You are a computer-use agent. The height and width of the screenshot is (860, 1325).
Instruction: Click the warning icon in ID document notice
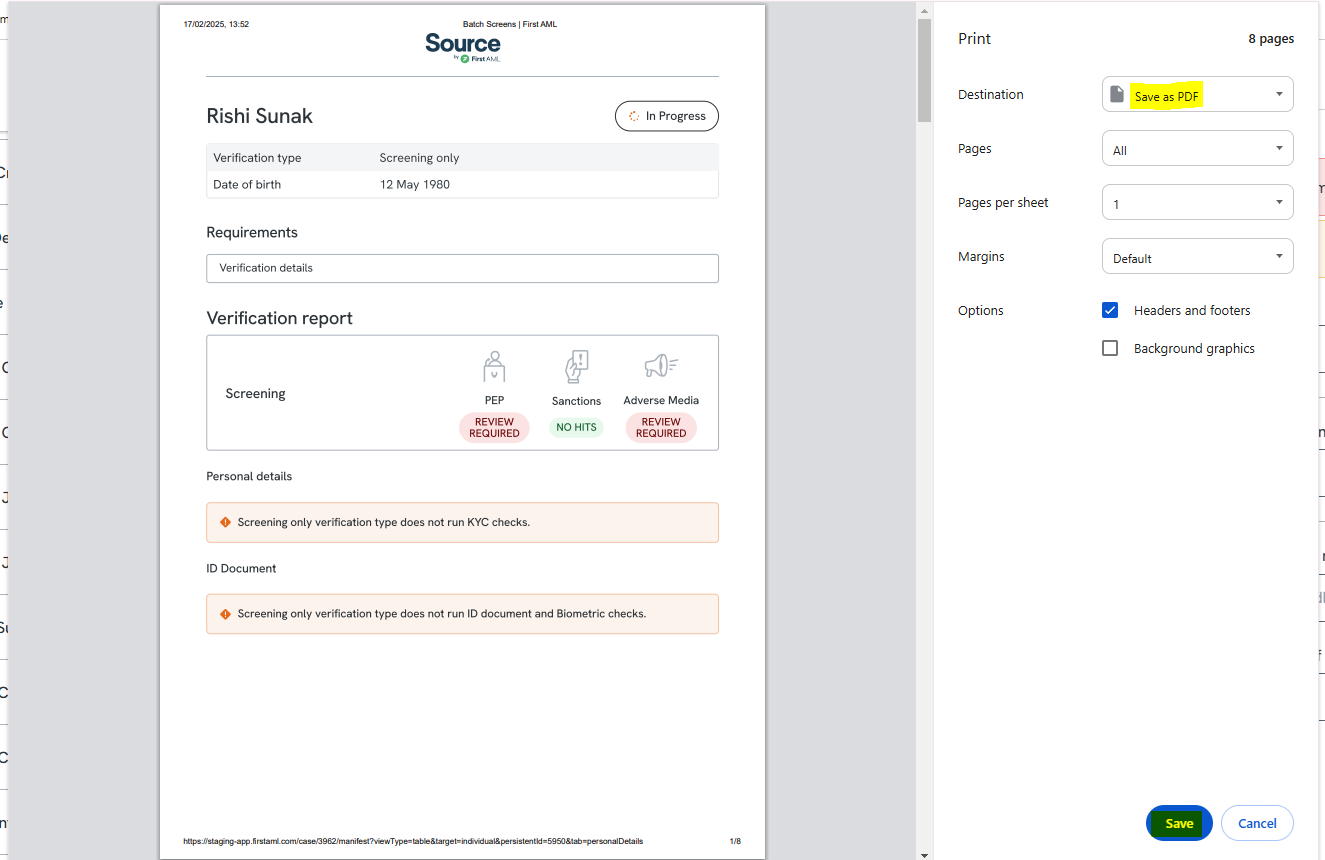tap(225, 614)
